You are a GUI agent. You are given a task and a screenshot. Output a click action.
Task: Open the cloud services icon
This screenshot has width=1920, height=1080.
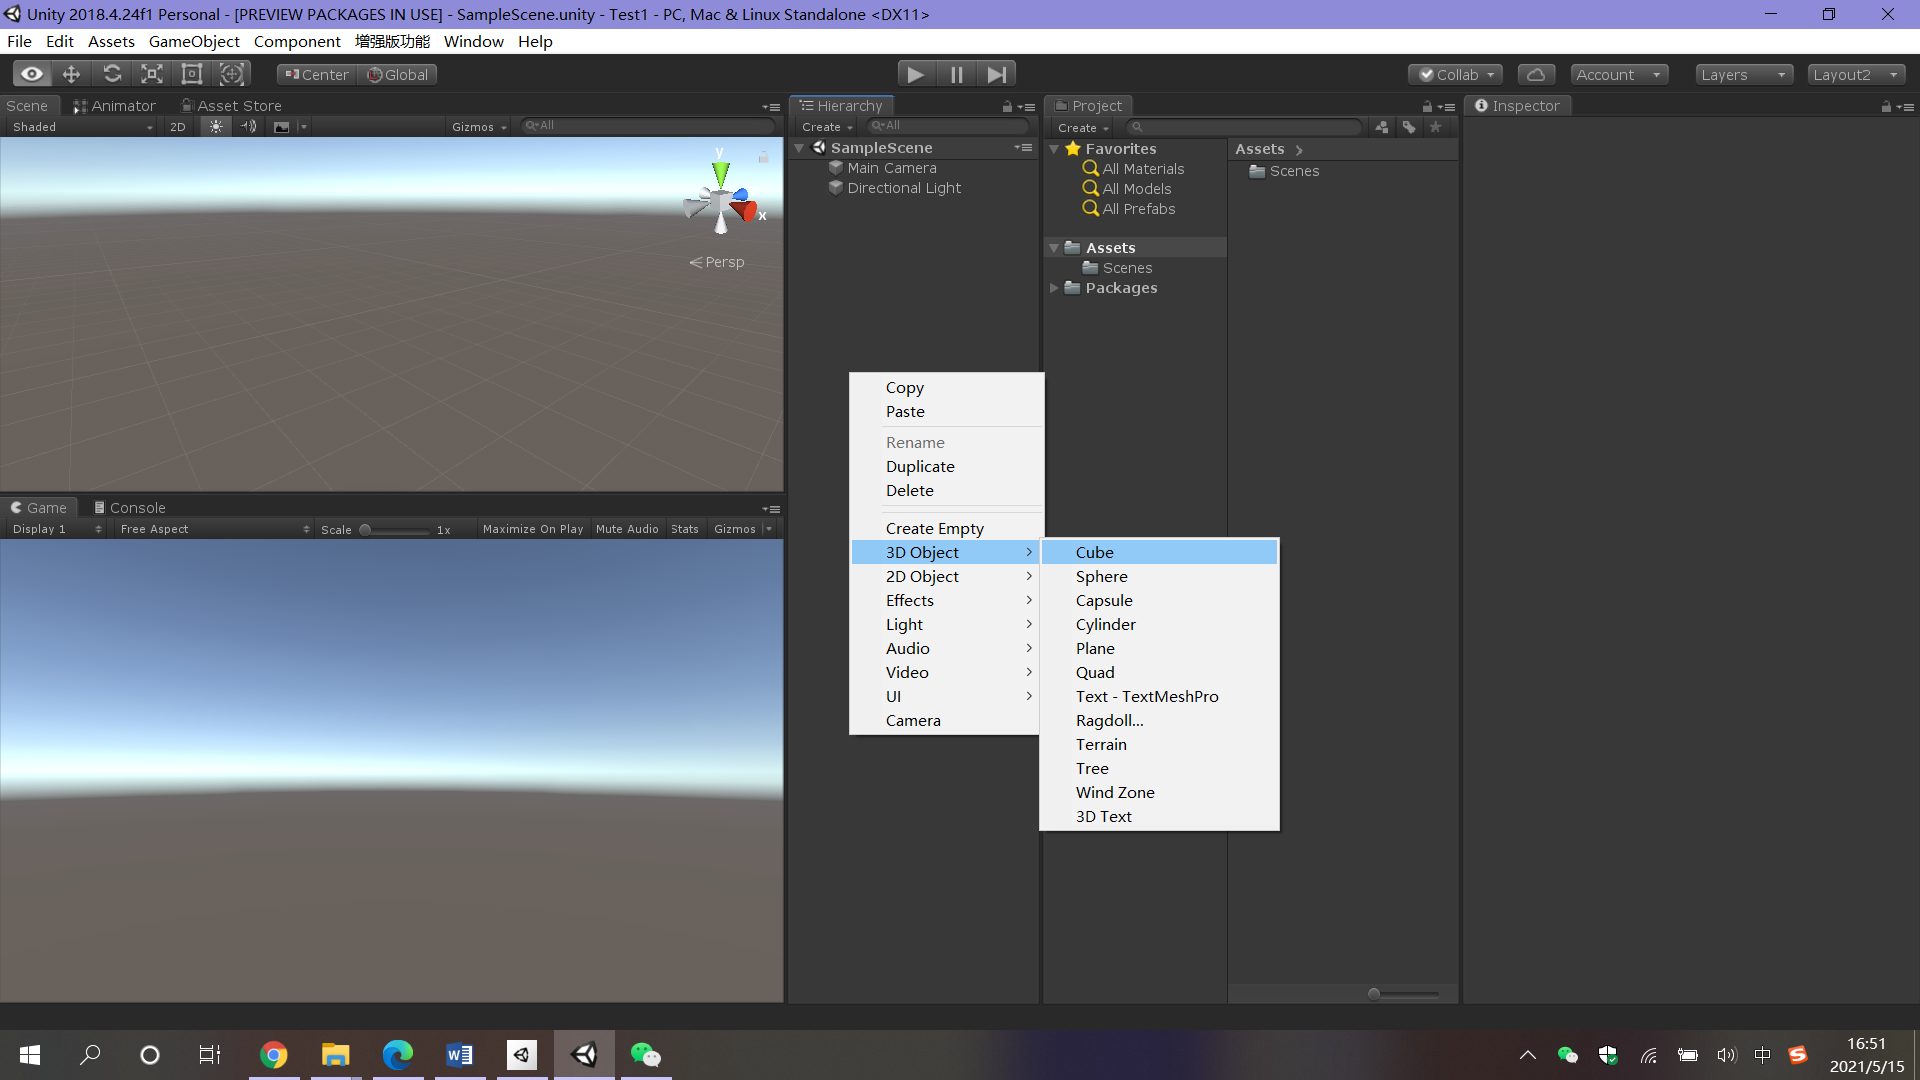(x=1536, y=74)
